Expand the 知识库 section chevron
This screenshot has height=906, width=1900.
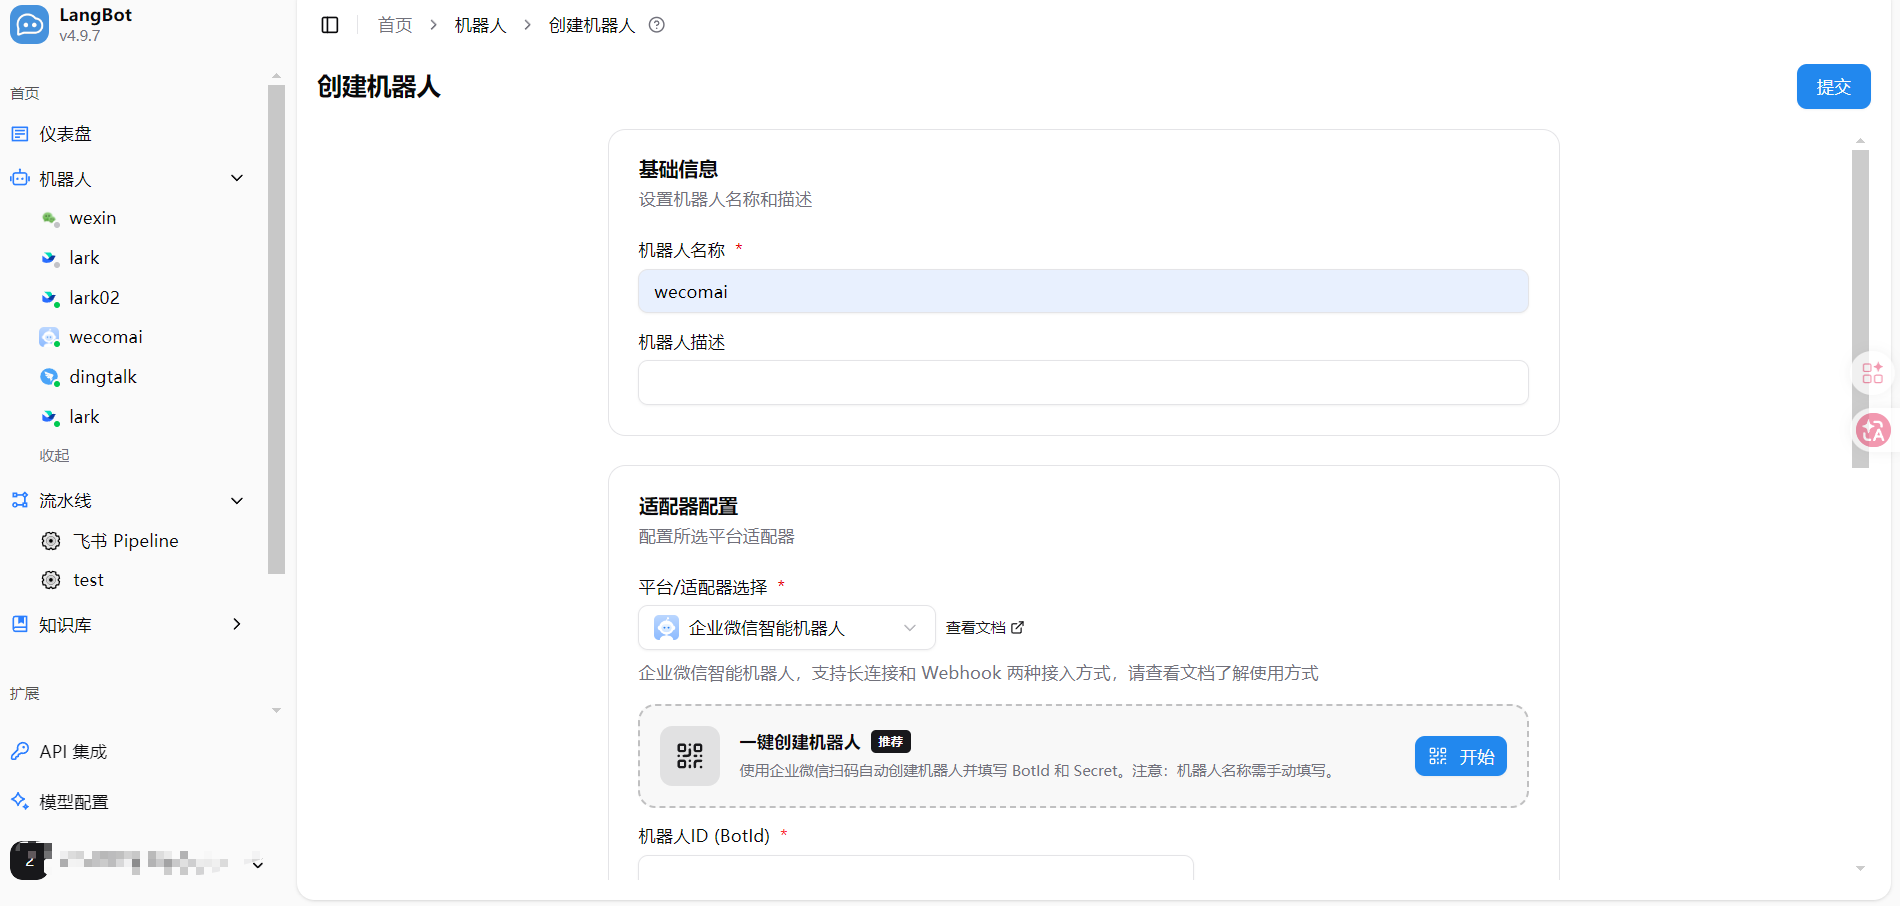237,624
